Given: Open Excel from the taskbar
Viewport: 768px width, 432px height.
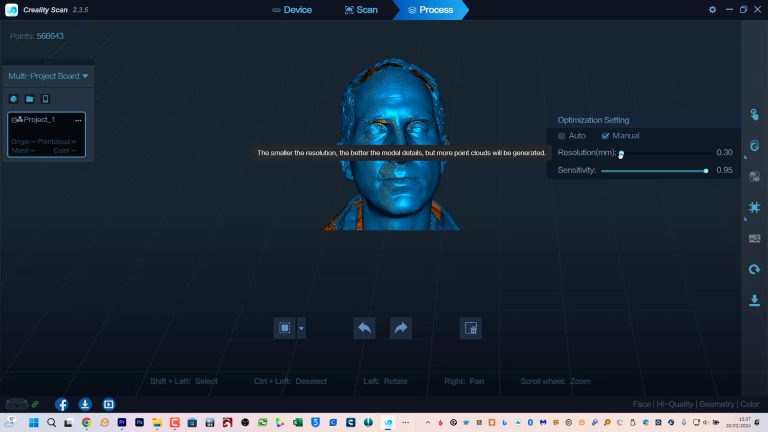Looking at the screenshot, I should [298, 422].
